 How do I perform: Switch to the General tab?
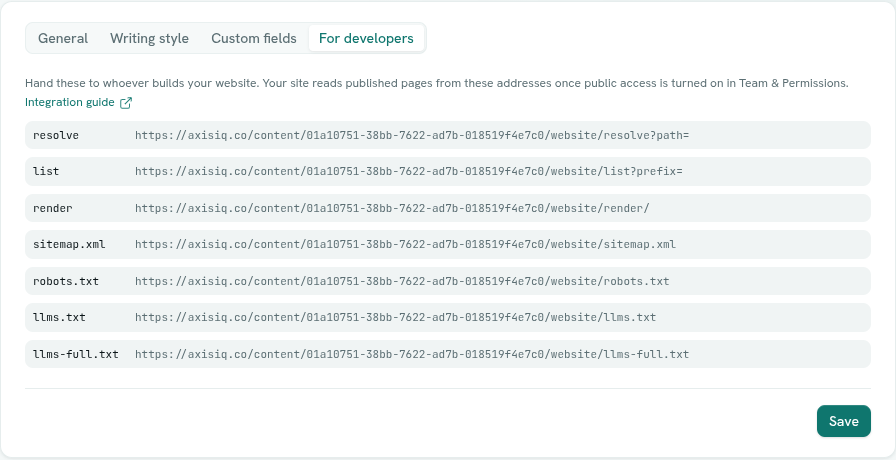(x=63, y=38)
